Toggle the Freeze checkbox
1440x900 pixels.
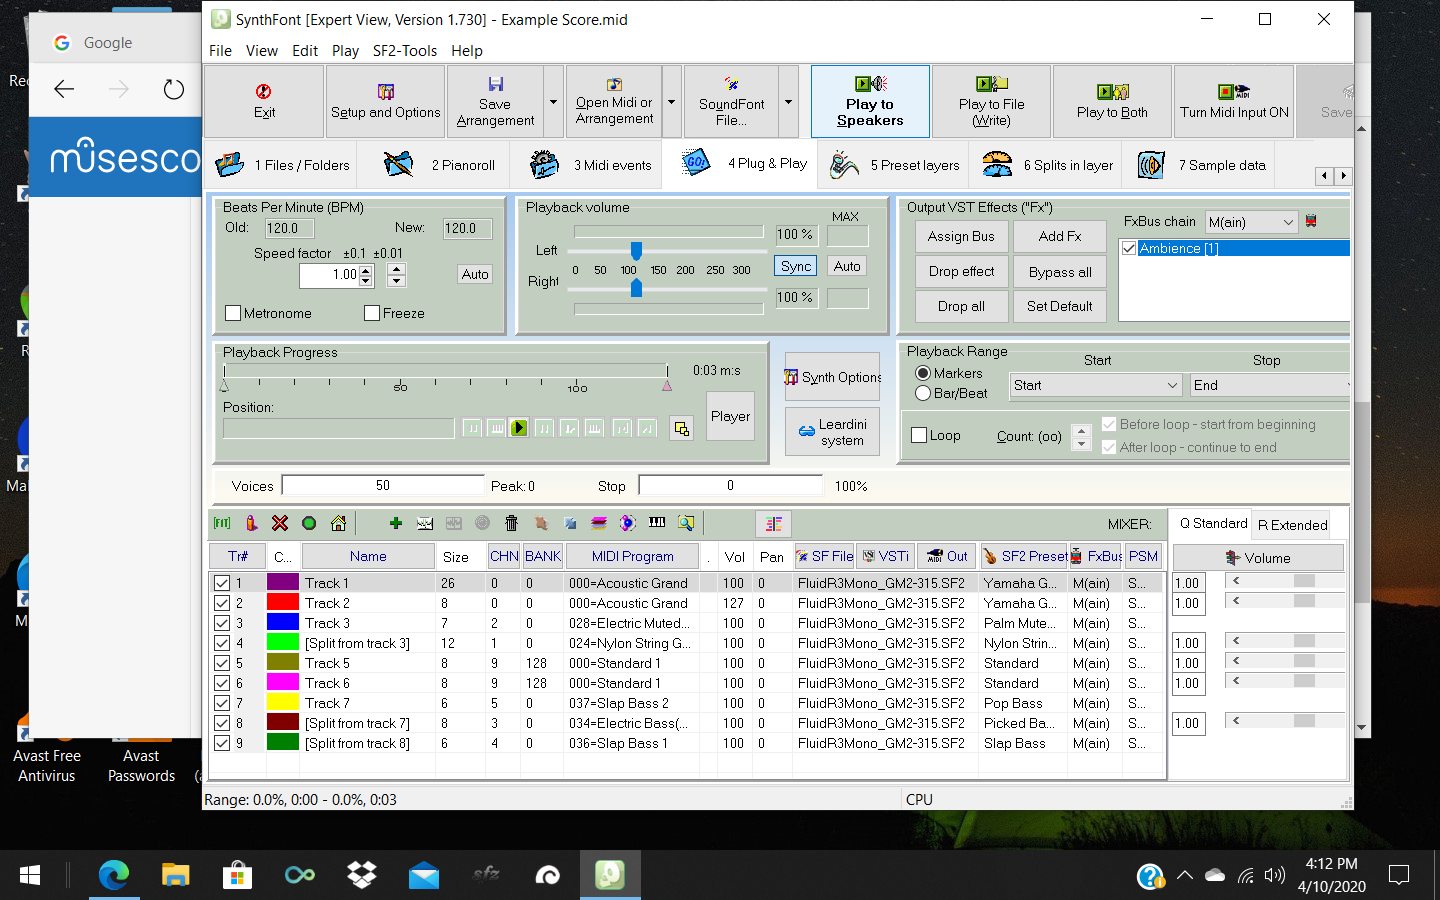tap(372, 313)
